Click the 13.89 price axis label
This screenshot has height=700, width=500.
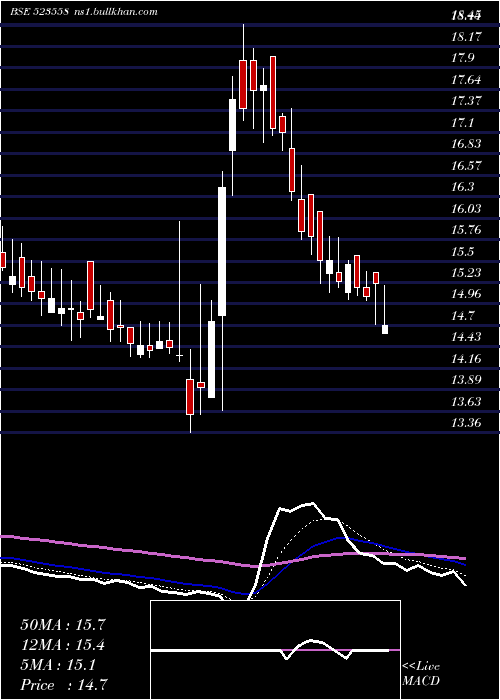click(x=466, y=380)
